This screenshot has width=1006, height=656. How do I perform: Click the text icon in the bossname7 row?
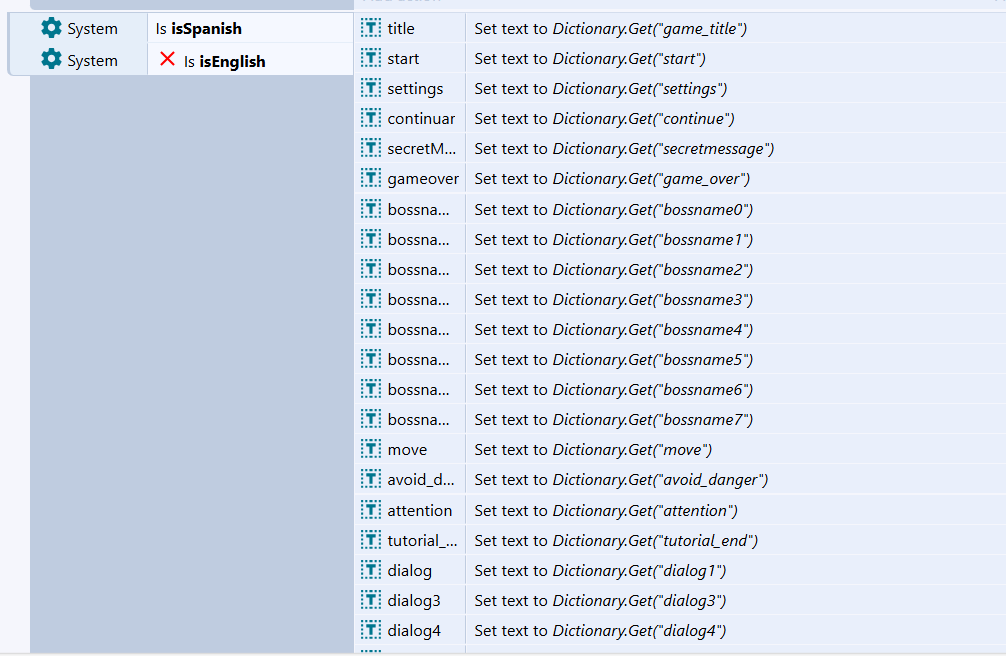point(371,419)
